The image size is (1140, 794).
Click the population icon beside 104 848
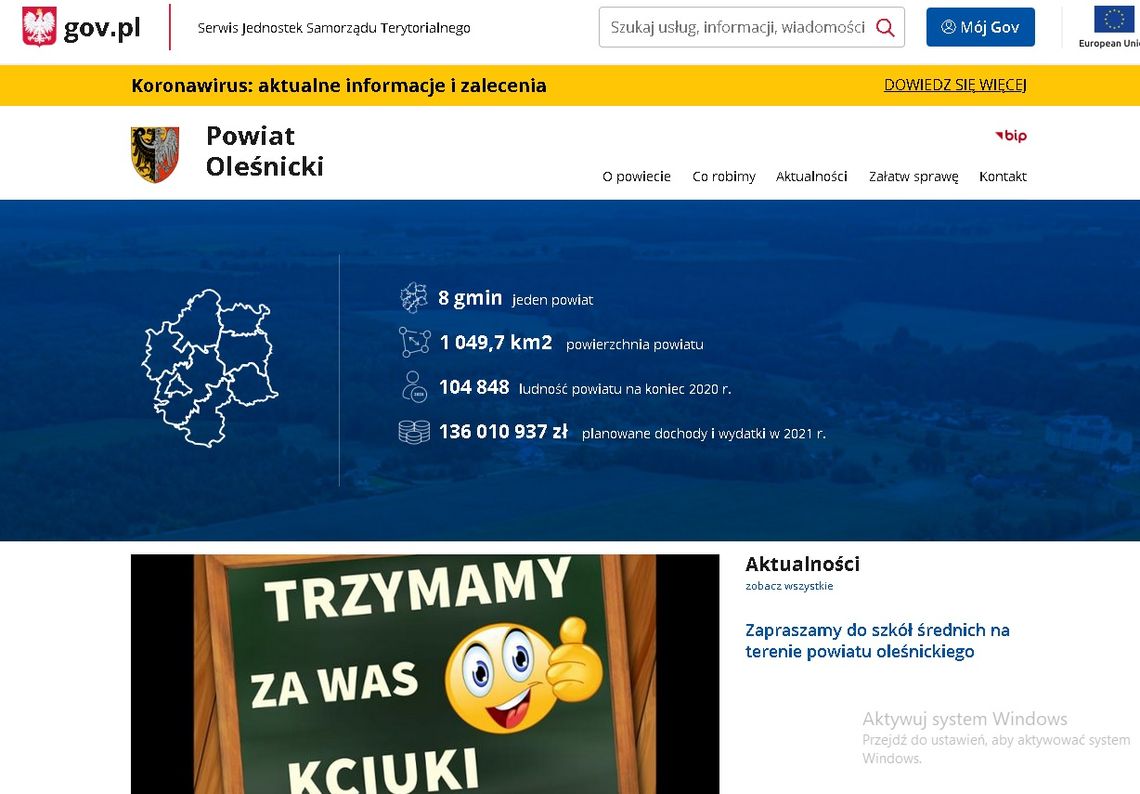coord(413,387)
